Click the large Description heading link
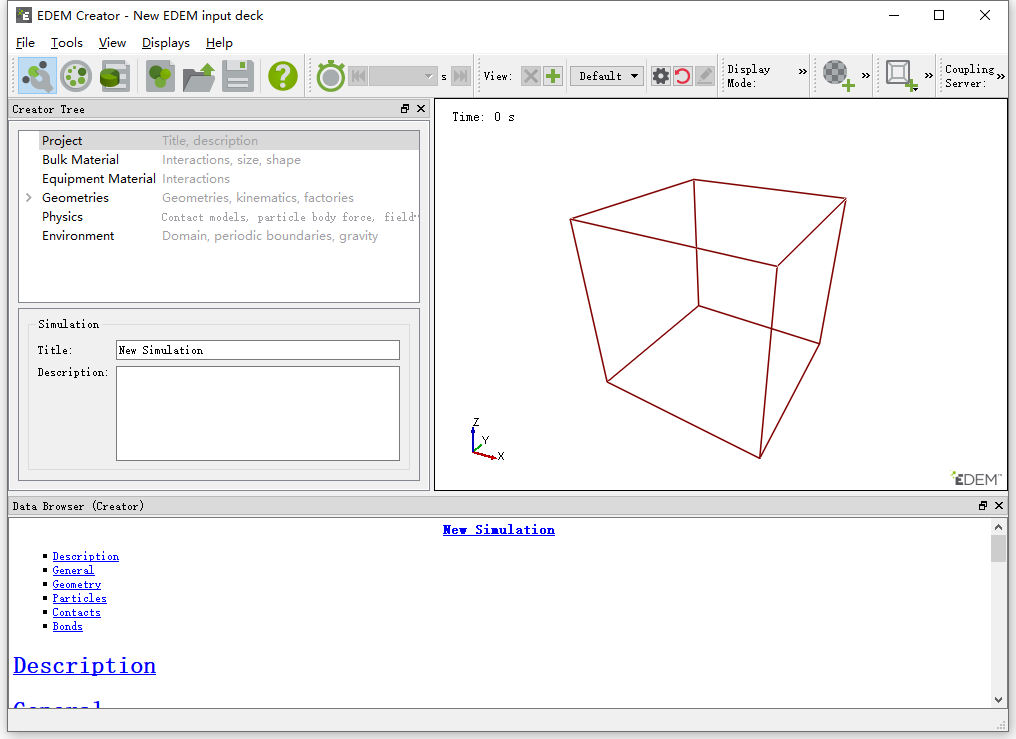Screen dimensions: 1016x739 coord(84,666)
